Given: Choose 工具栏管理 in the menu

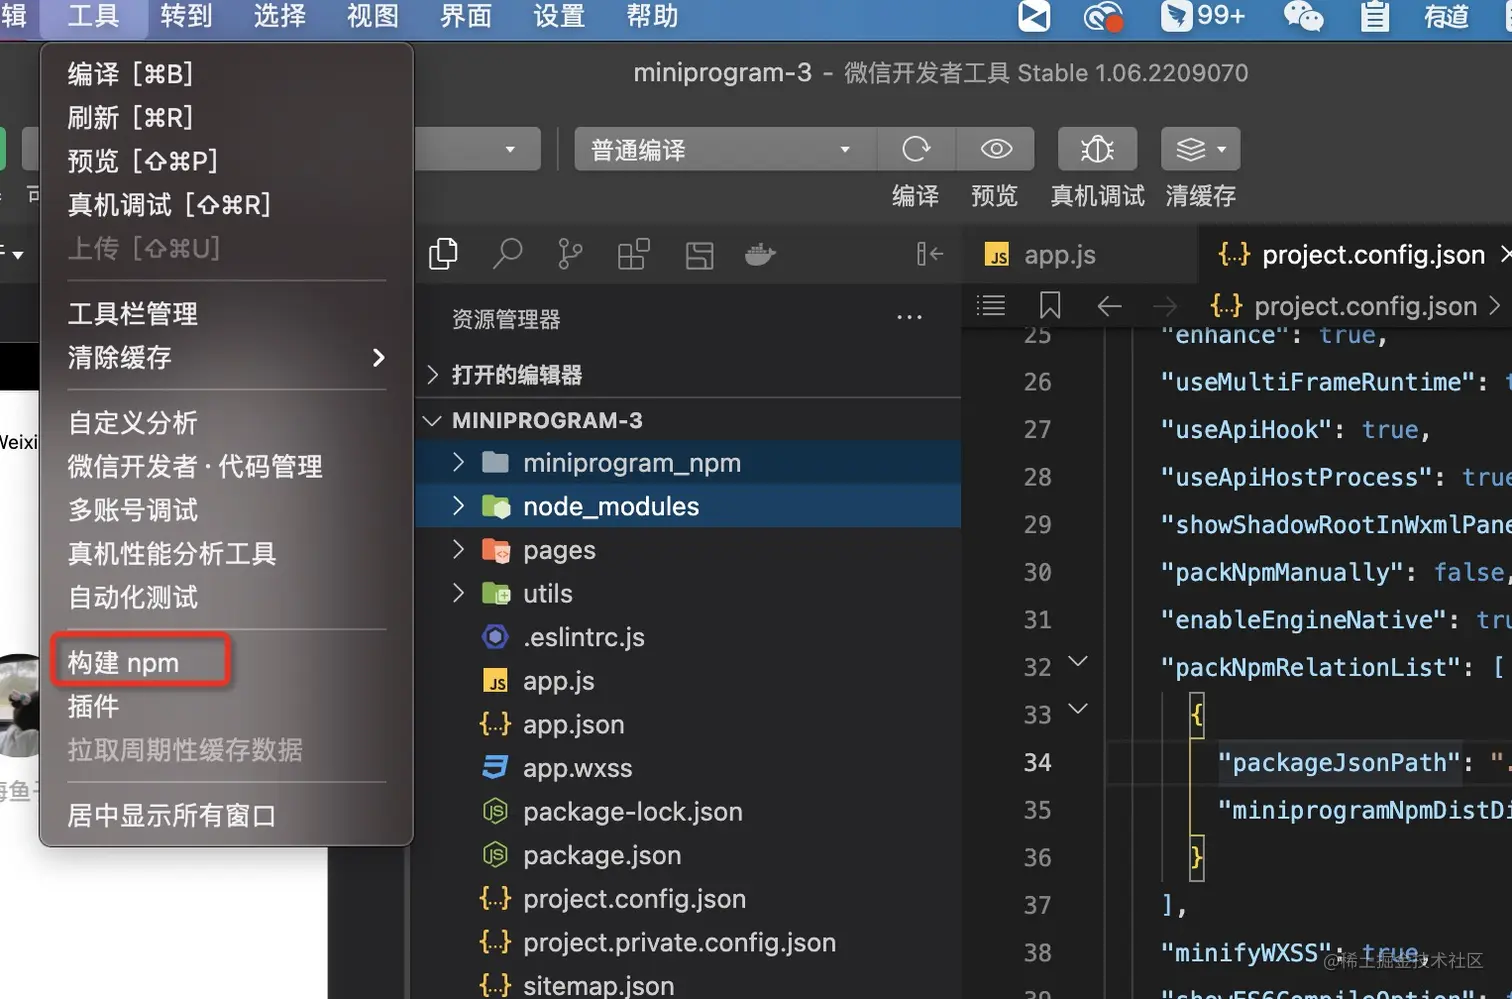Looking at the screenshot, I should pyautogui.click(x=227, y=314).
